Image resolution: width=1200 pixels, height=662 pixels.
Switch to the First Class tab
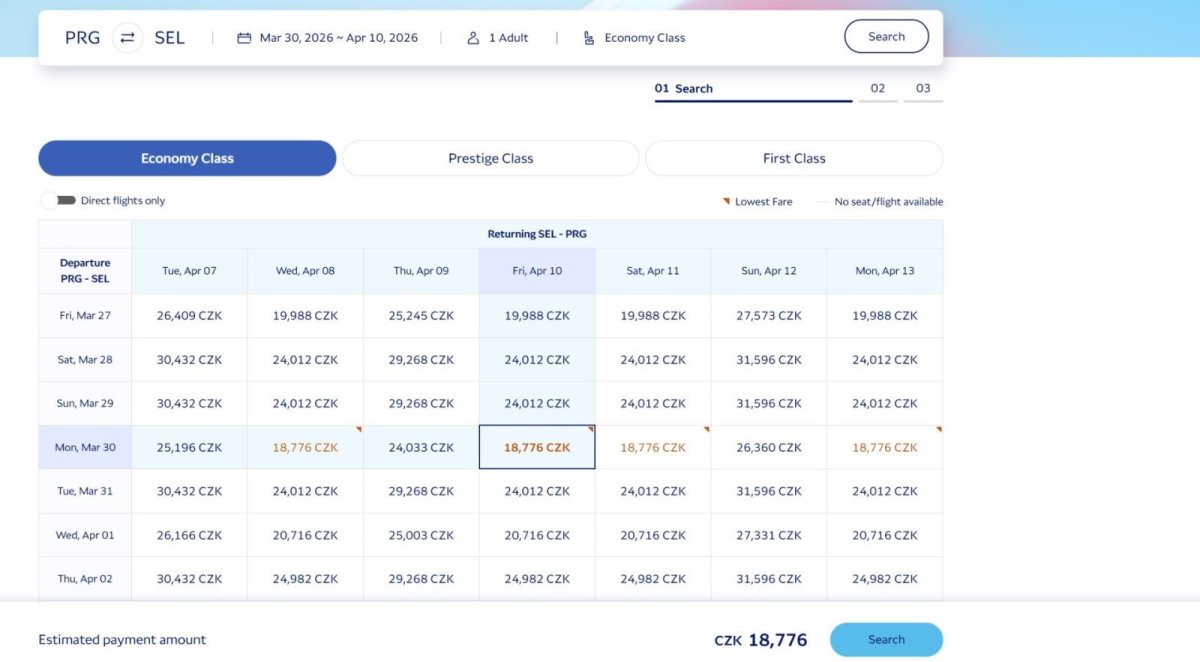coord(793,158)
